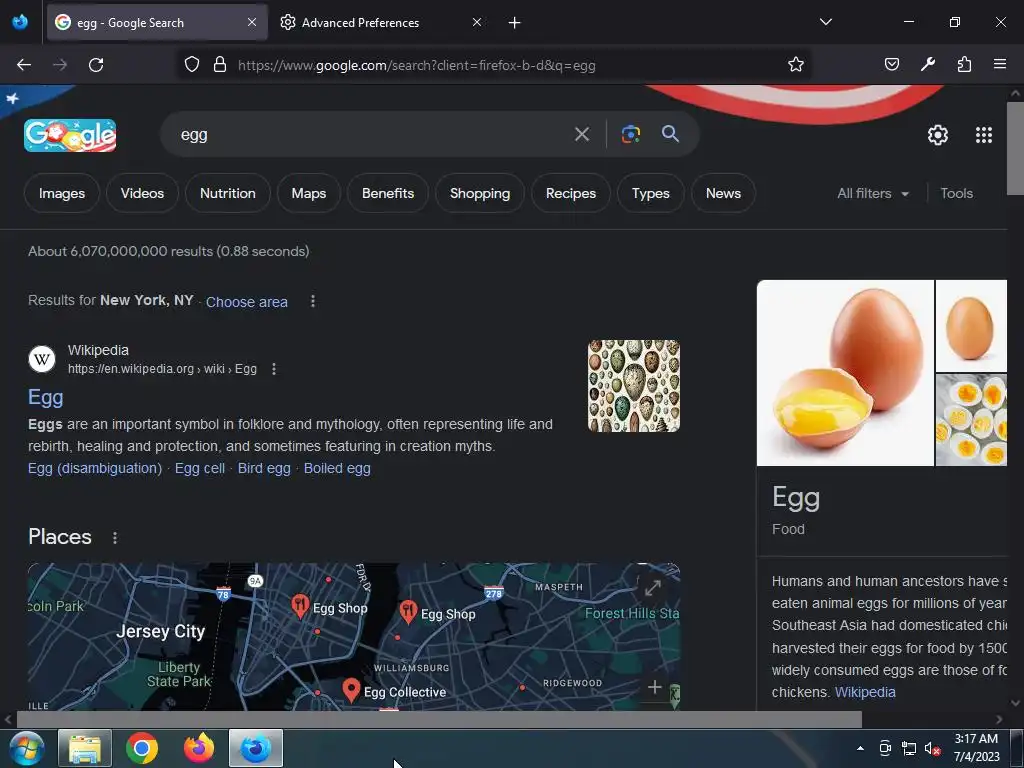The width and height of the screenshot is (1024, 768).
Task: Focus the URL address bar
Action: click(x=509, y=65)
